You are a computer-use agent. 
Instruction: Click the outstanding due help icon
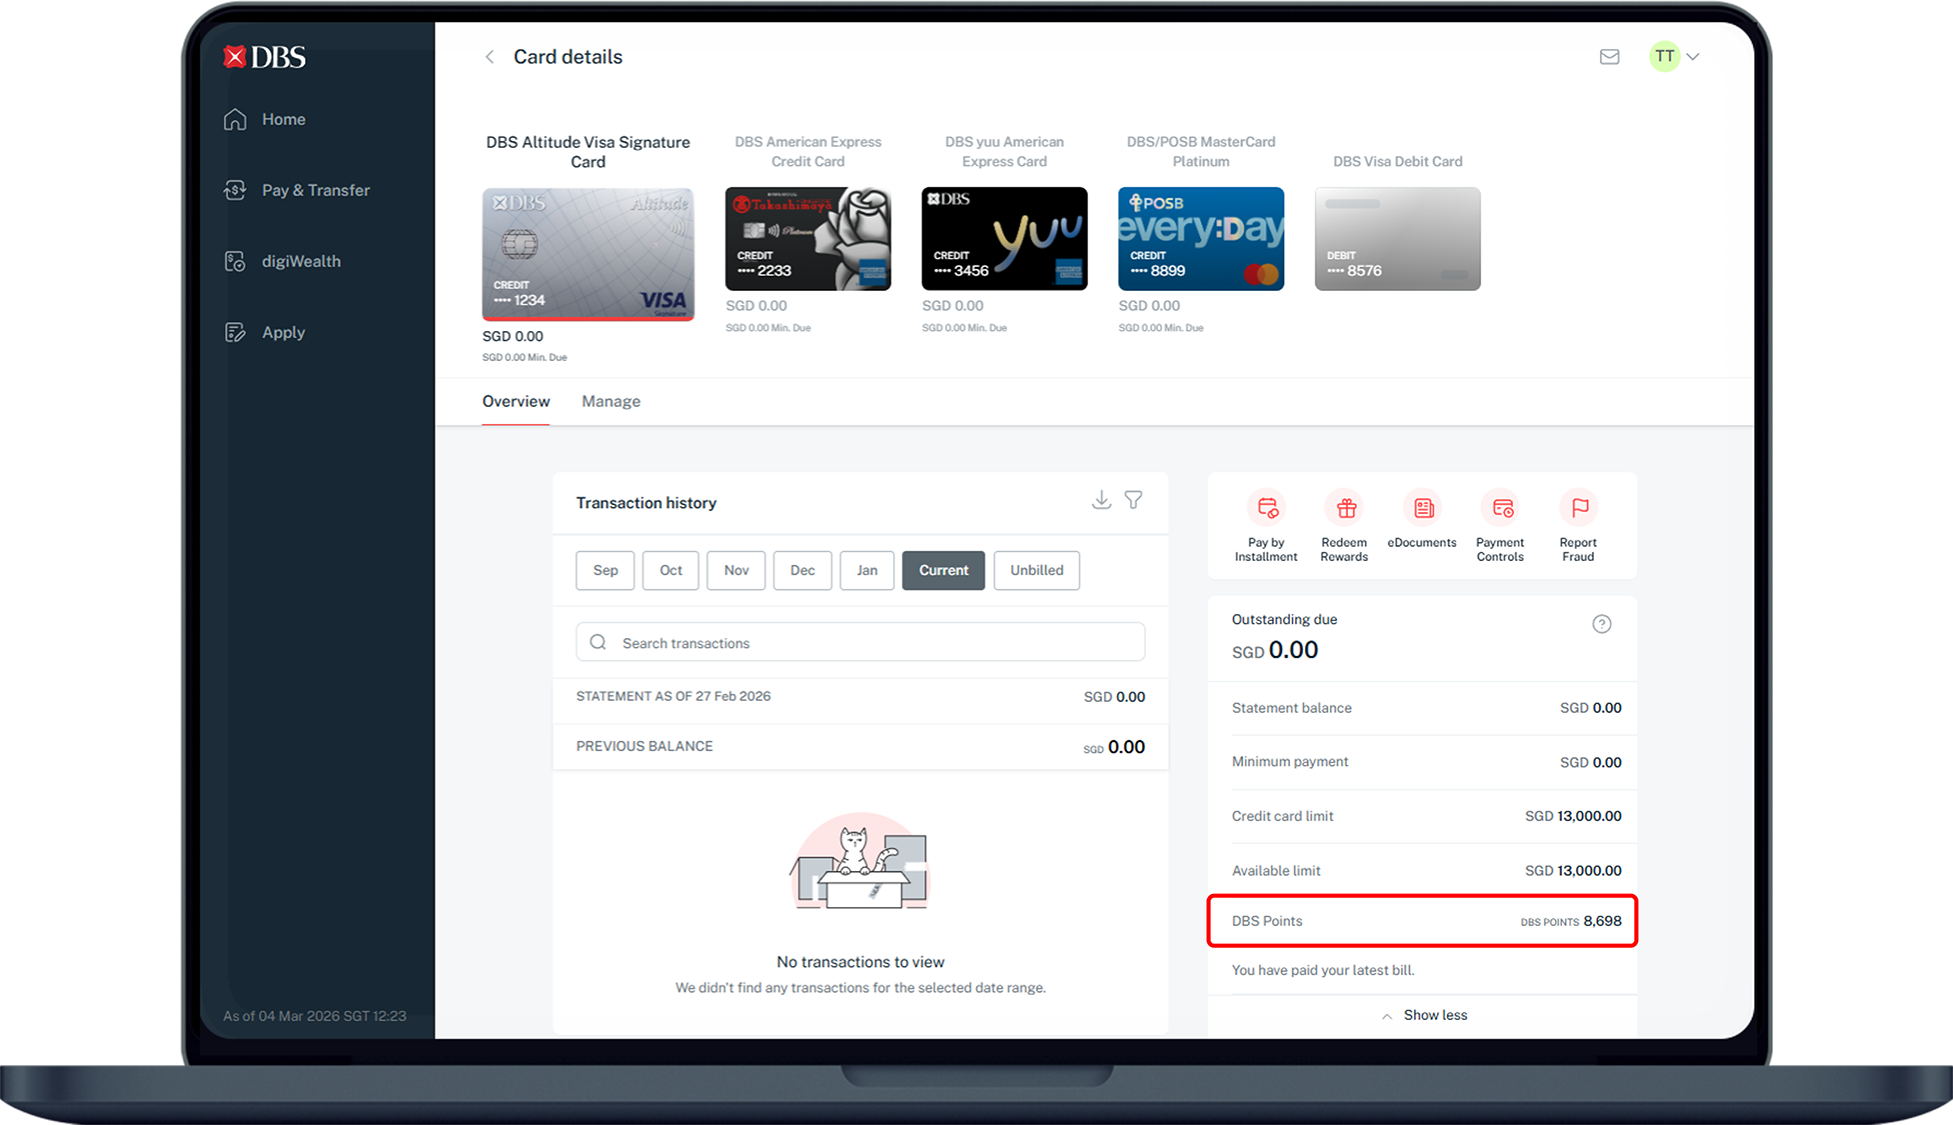[1601, 624]
